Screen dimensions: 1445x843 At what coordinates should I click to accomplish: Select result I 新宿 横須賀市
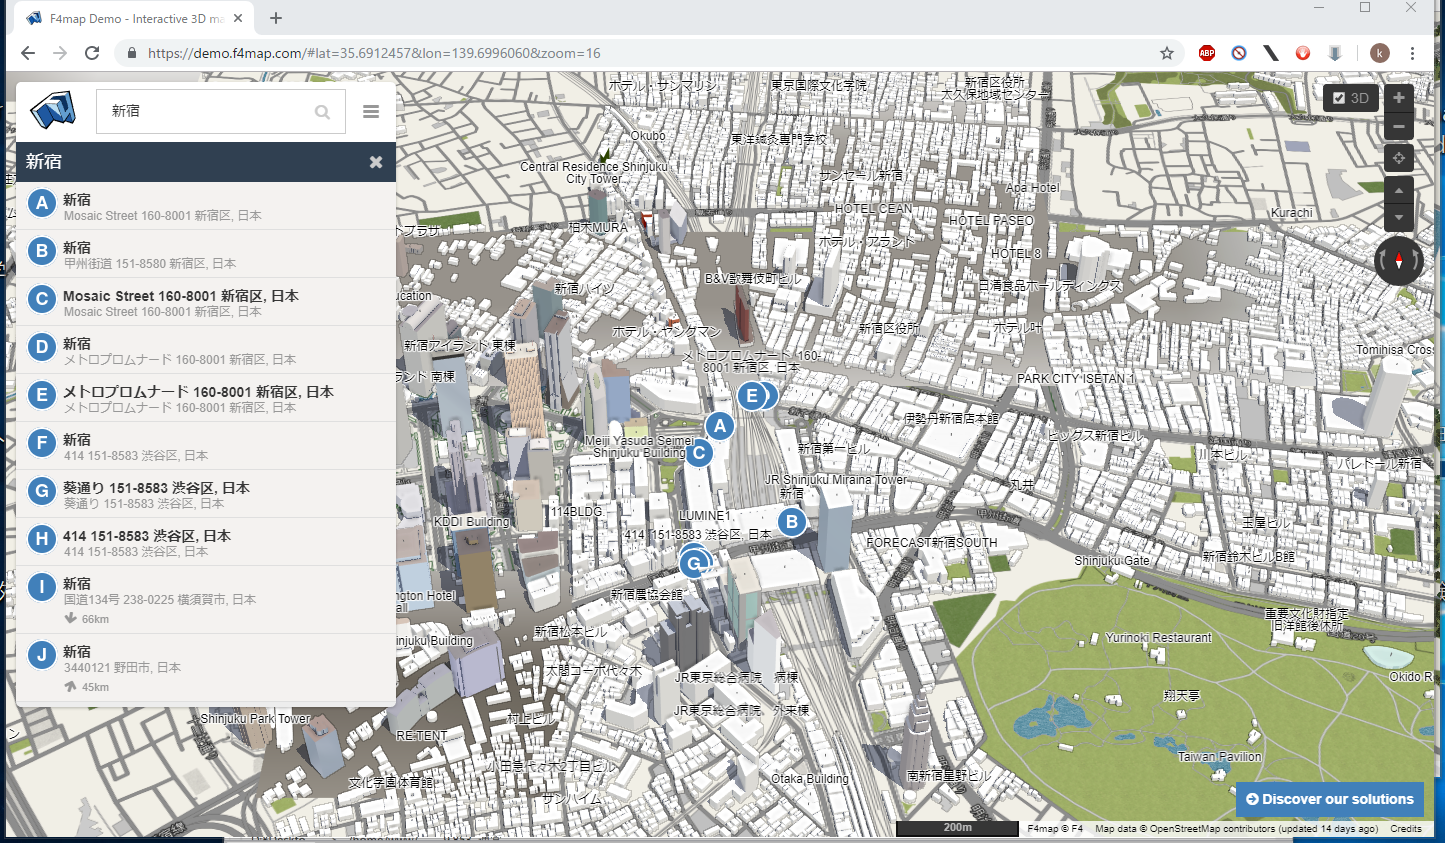206,600
